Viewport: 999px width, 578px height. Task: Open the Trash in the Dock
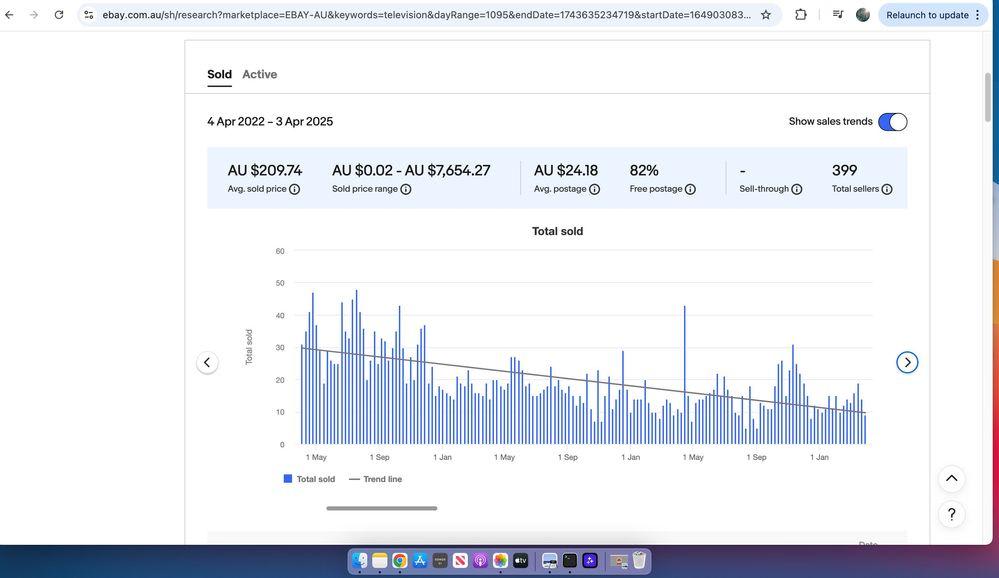click(639, 561)
